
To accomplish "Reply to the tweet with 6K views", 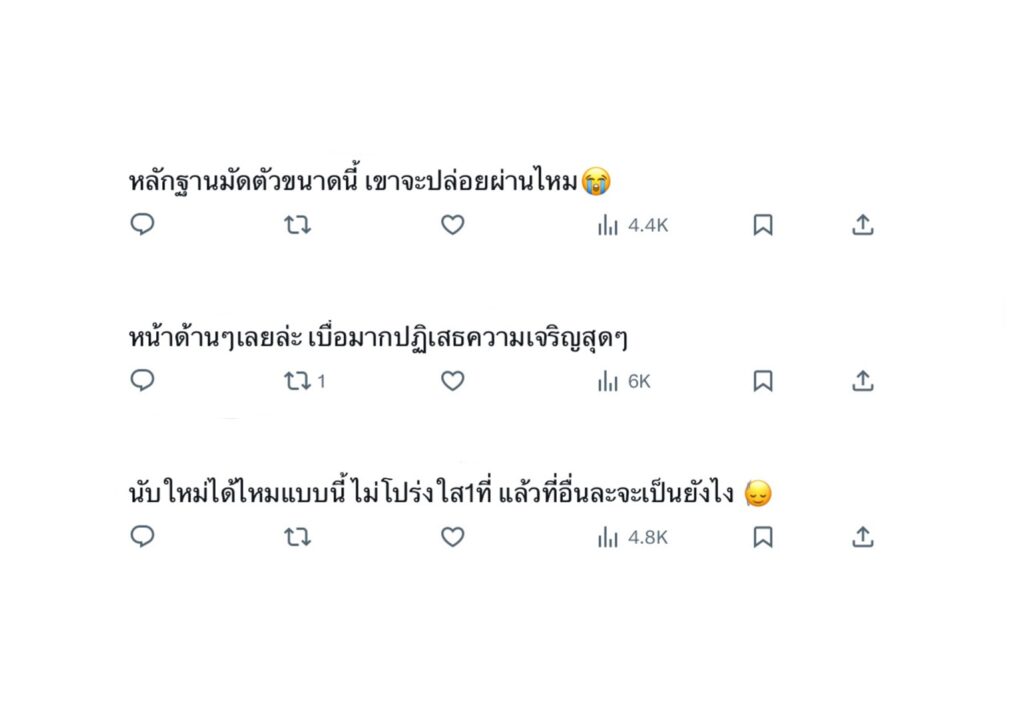I will pos(143,381).
